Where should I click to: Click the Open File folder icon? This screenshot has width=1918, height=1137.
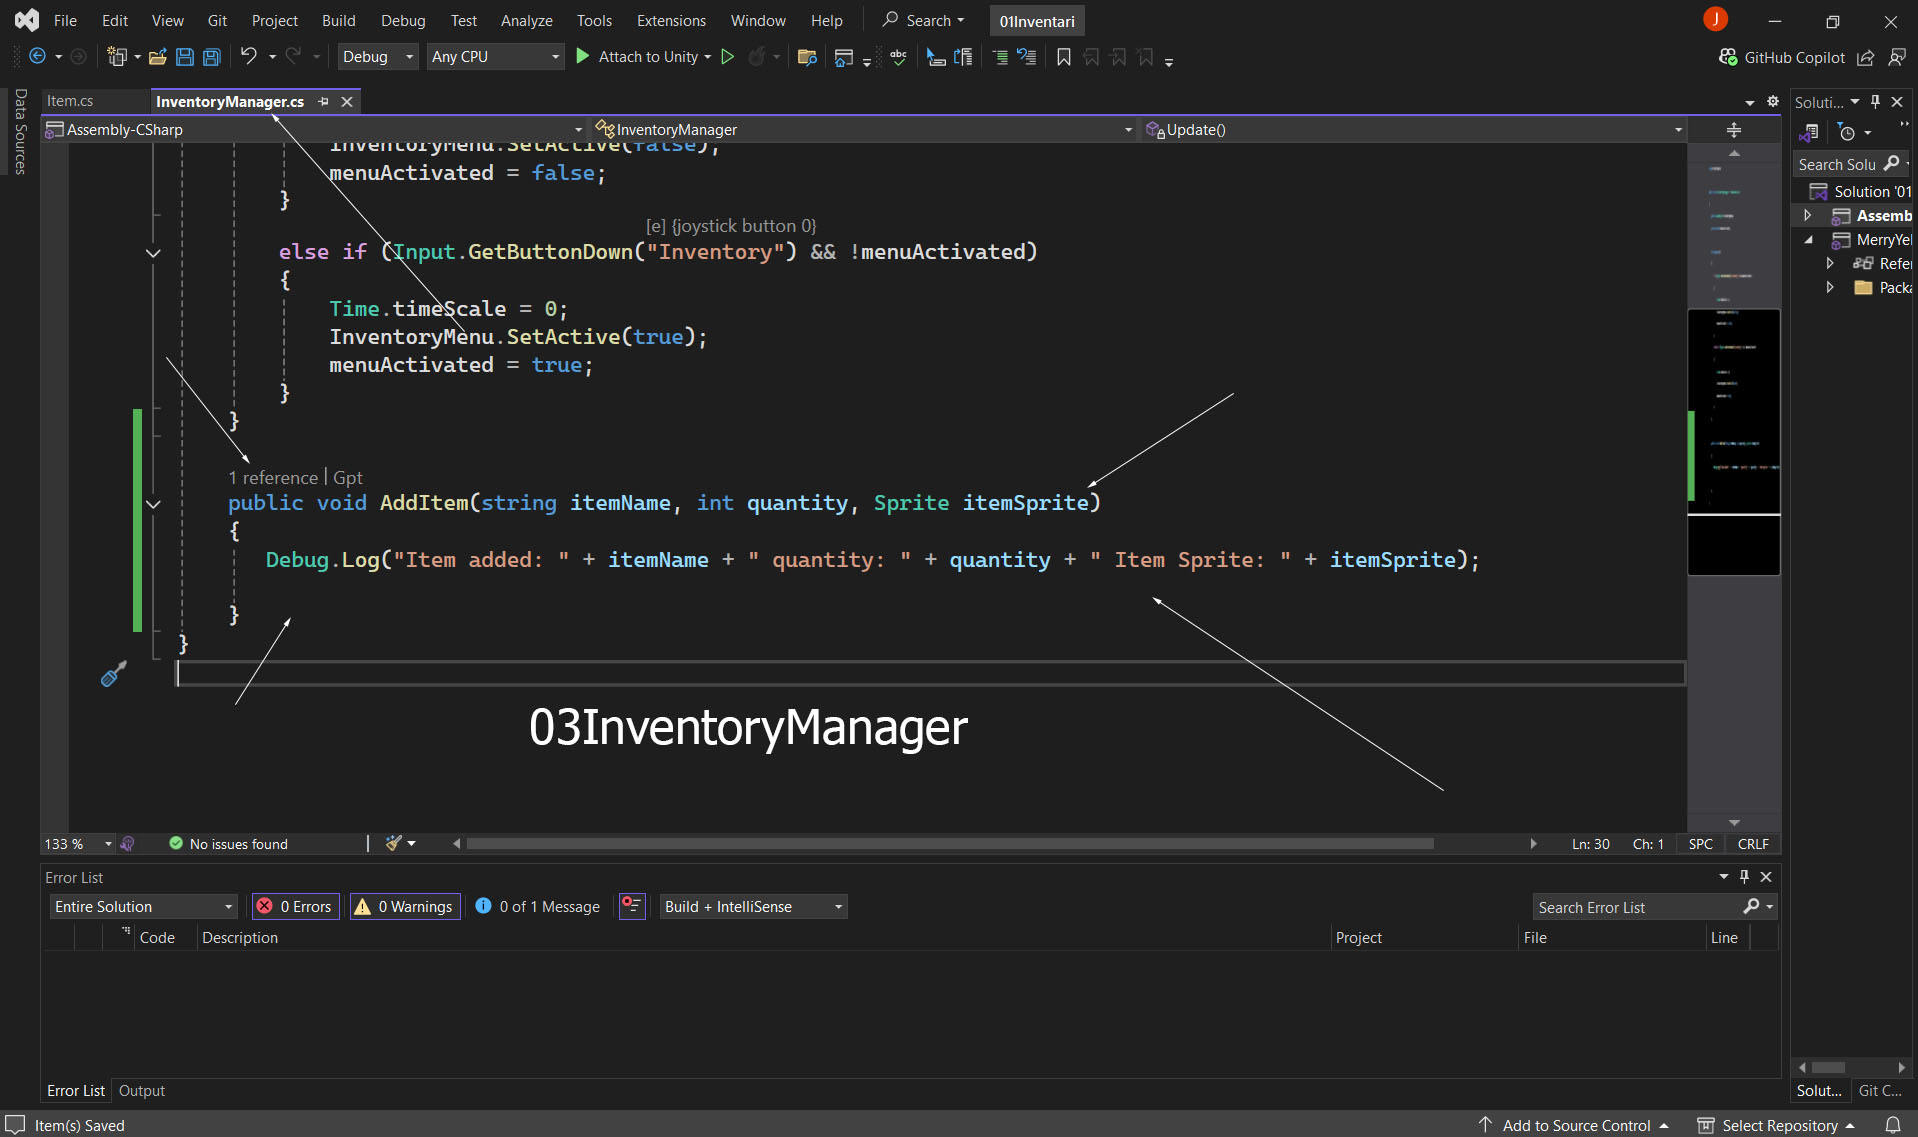157,57
